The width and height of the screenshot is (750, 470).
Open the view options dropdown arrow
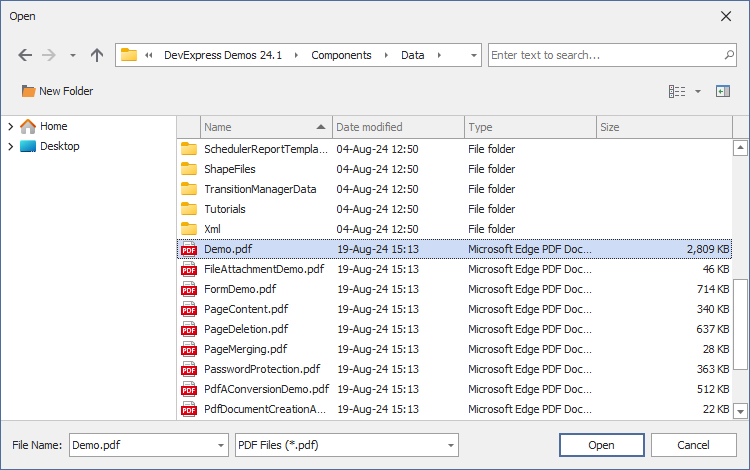point(698,91)
